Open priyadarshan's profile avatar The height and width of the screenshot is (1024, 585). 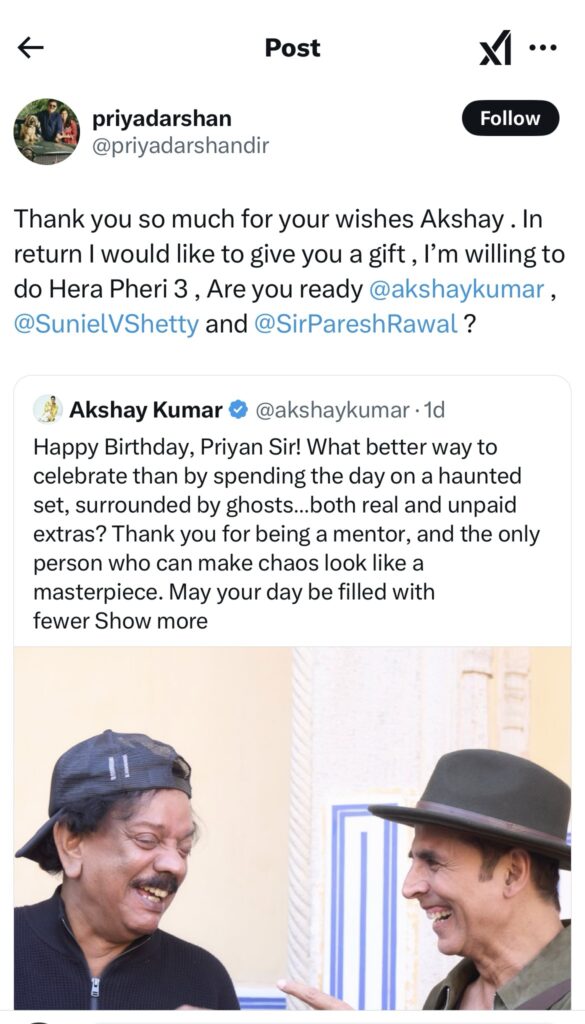pos(46,131)
